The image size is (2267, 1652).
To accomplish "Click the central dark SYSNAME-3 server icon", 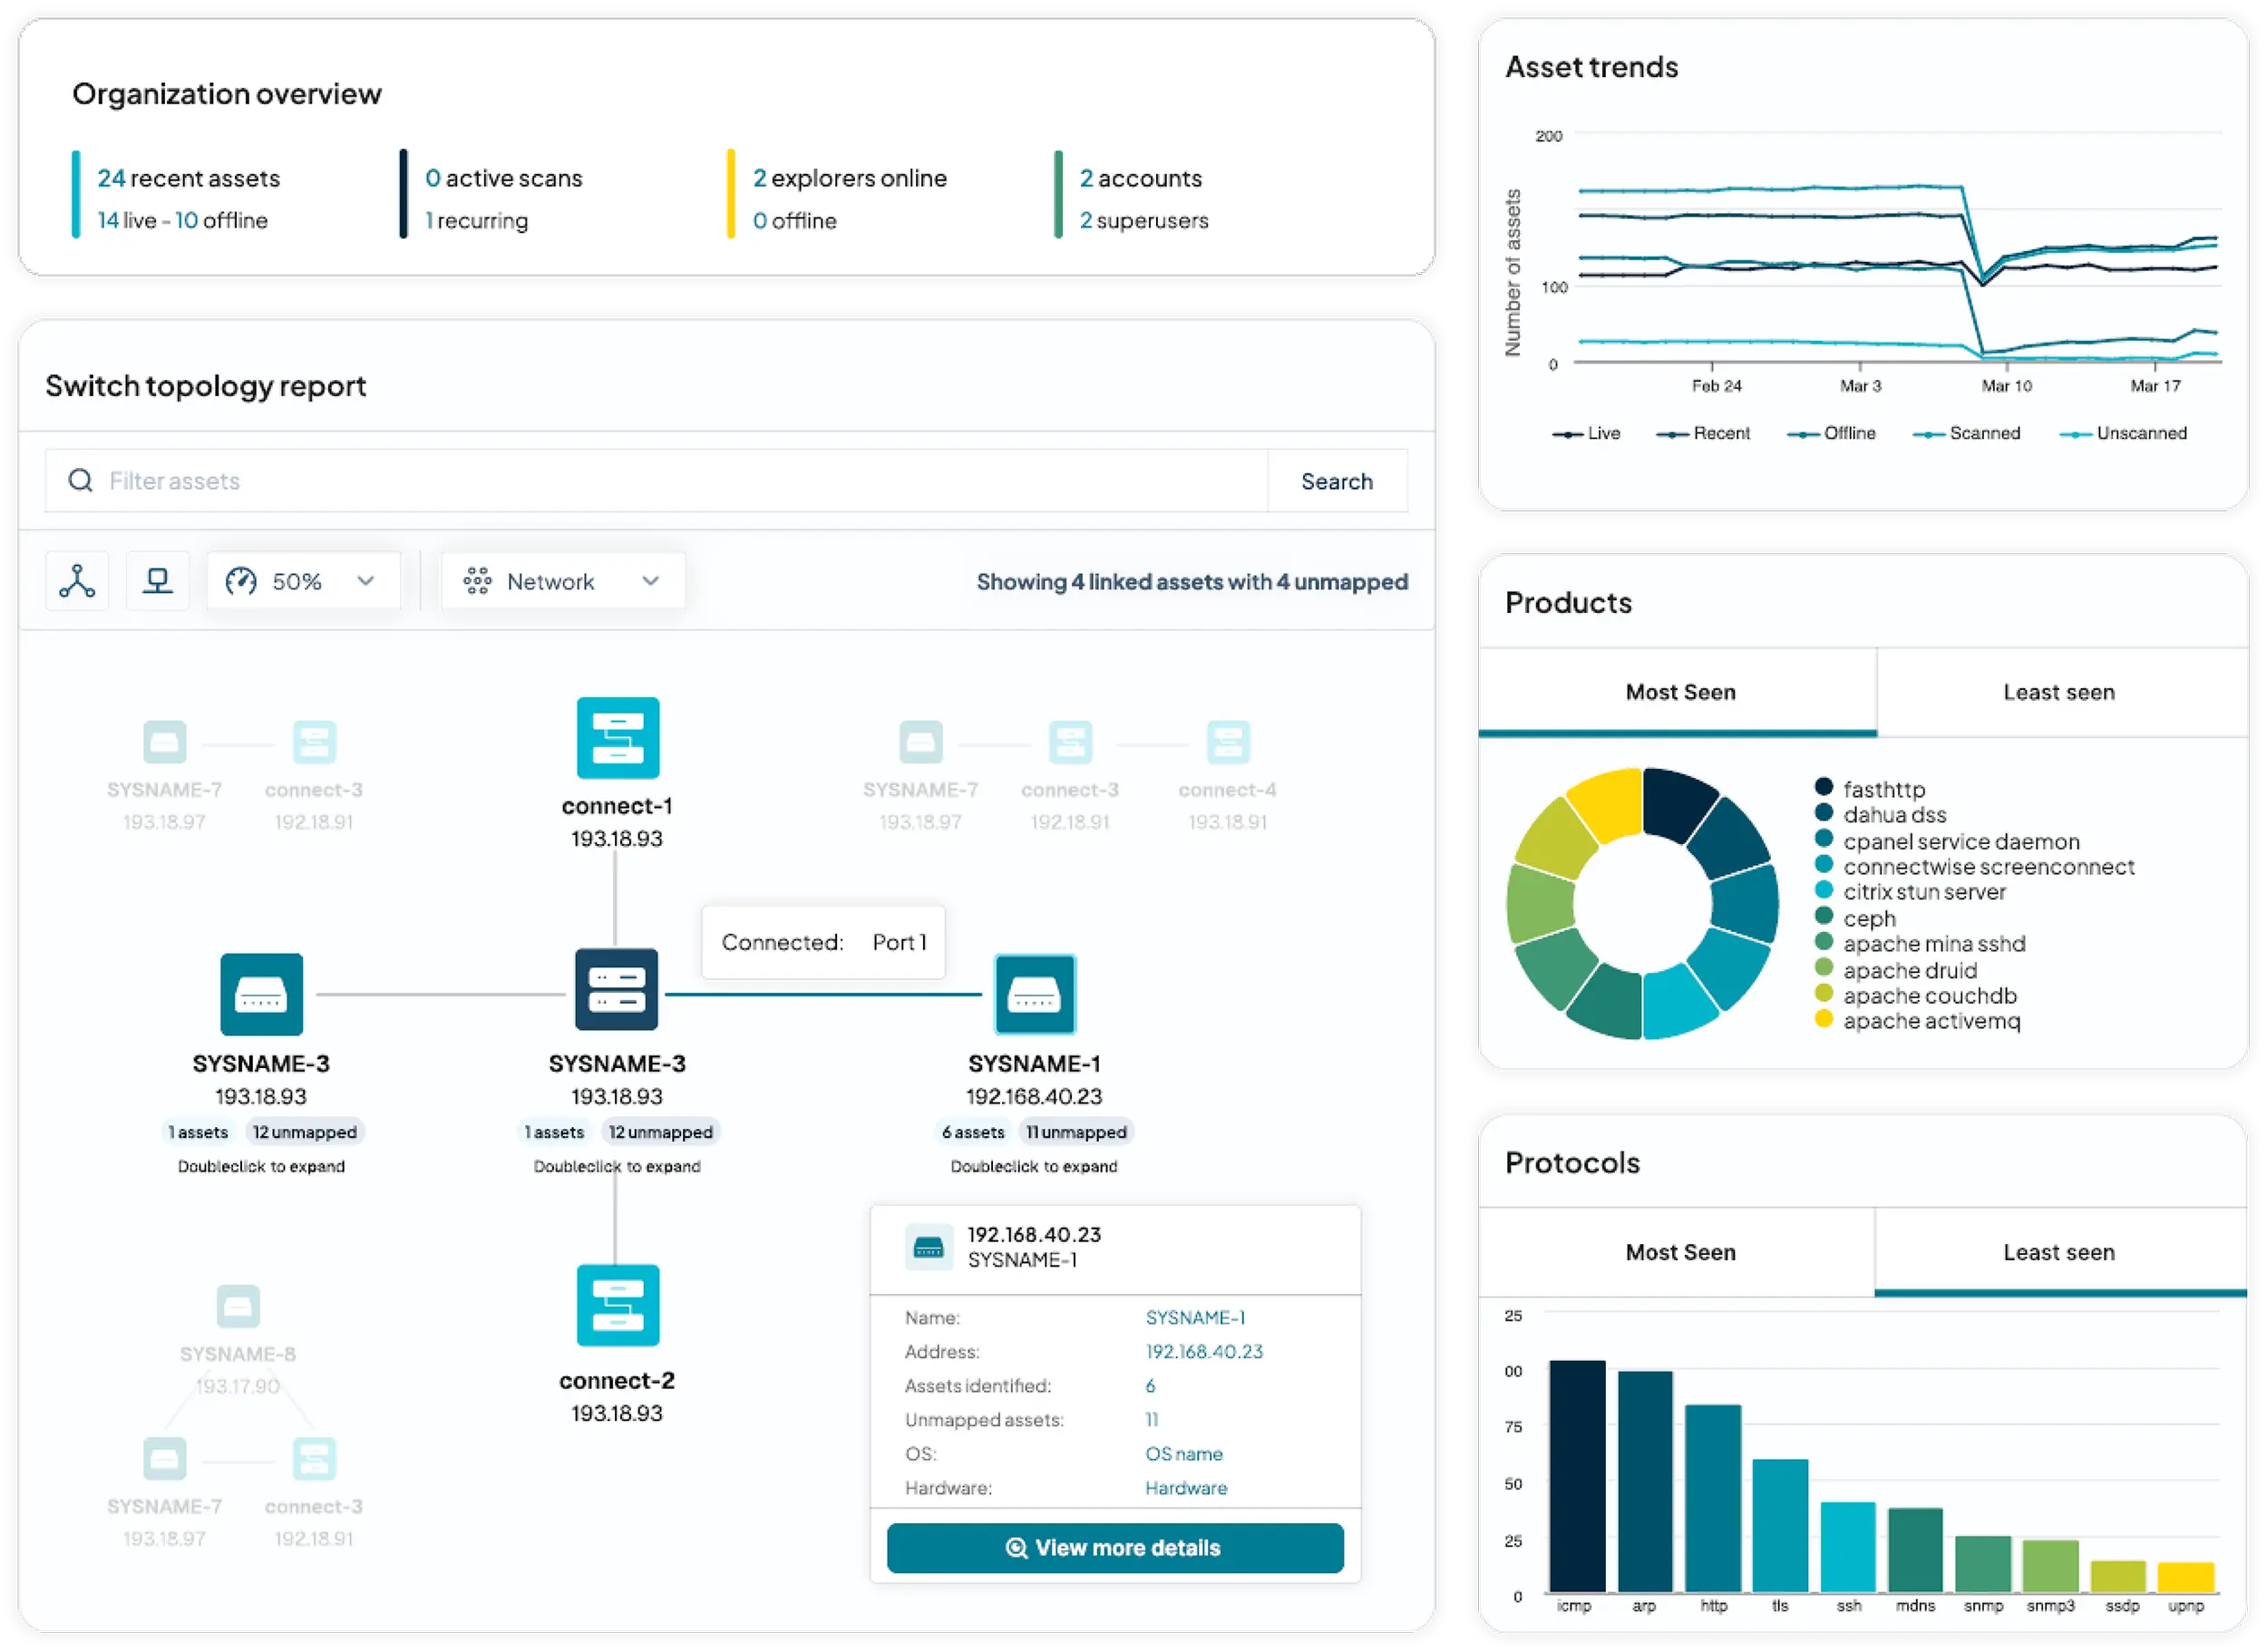I will coord(616,990).
